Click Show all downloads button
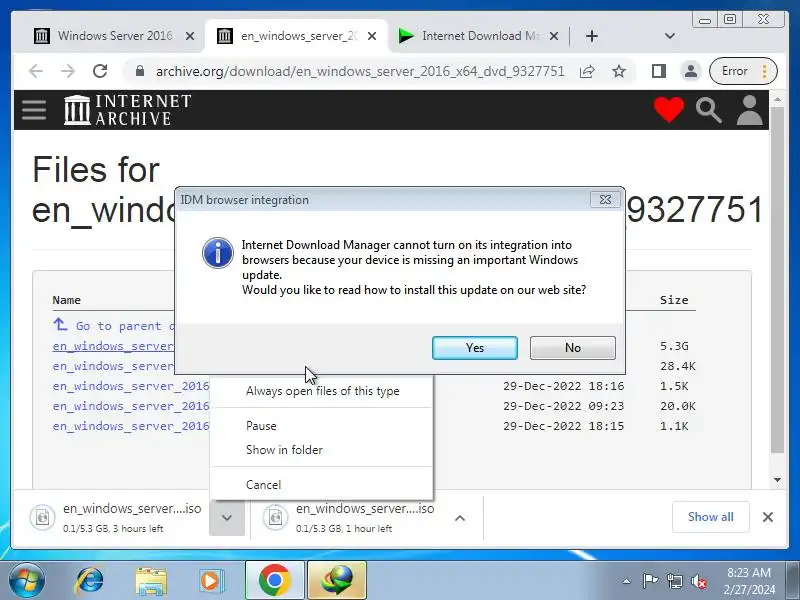Screen dimensions: 800x600 click(x=710, y=517)
